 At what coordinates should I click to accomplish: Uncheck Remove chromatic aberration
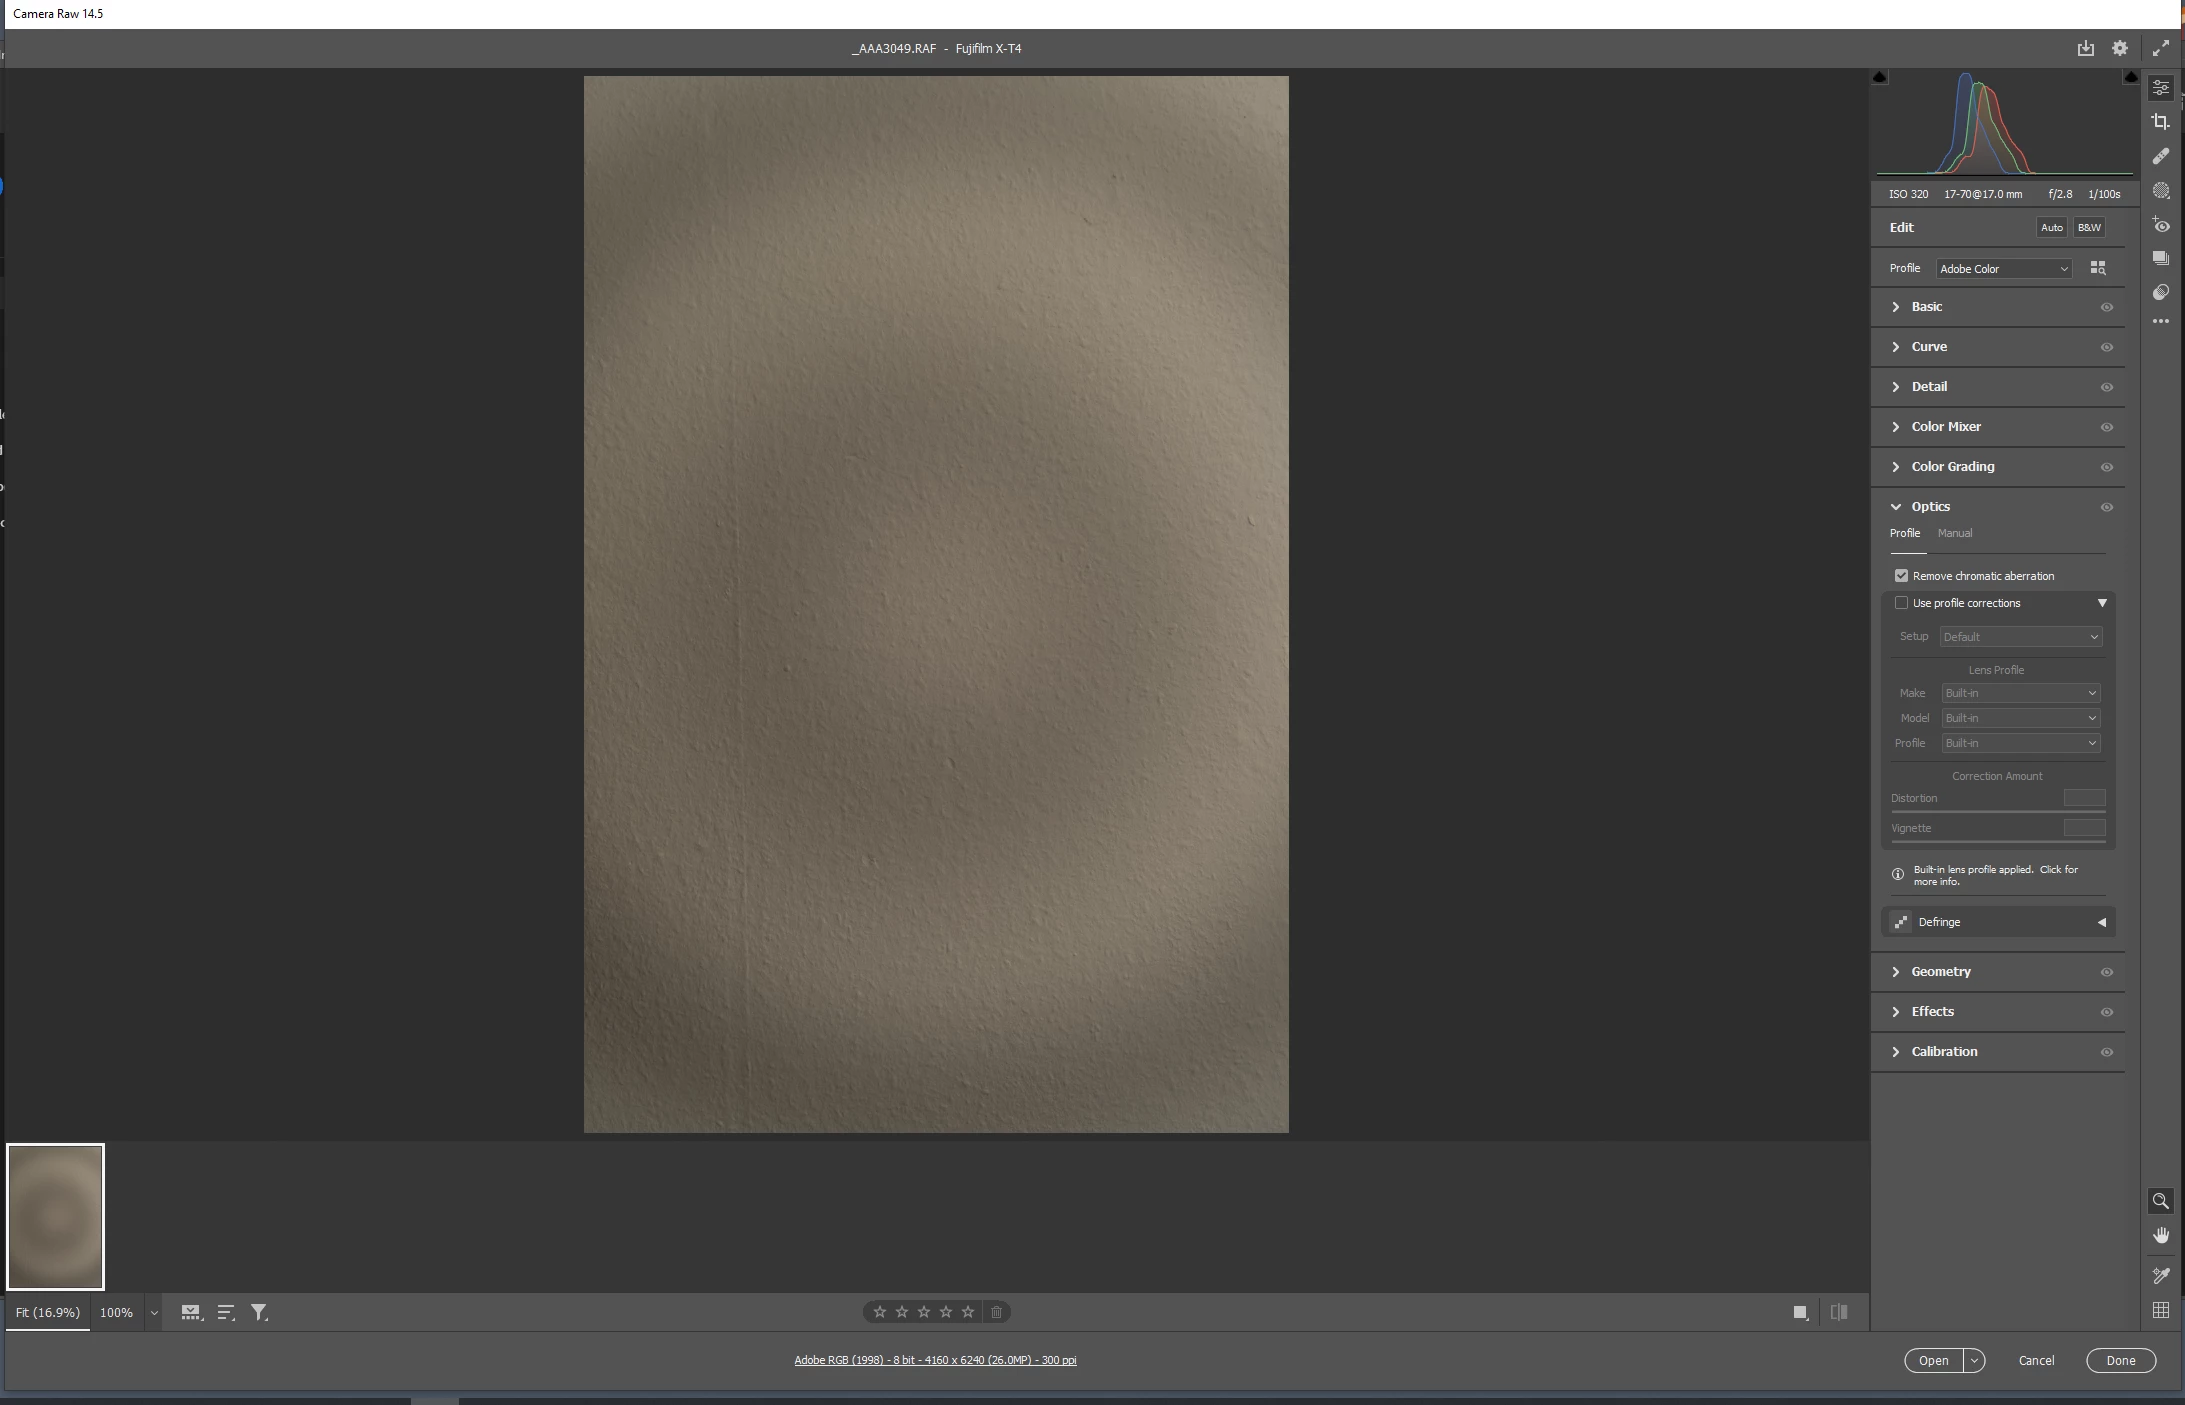pos(1901,576)
